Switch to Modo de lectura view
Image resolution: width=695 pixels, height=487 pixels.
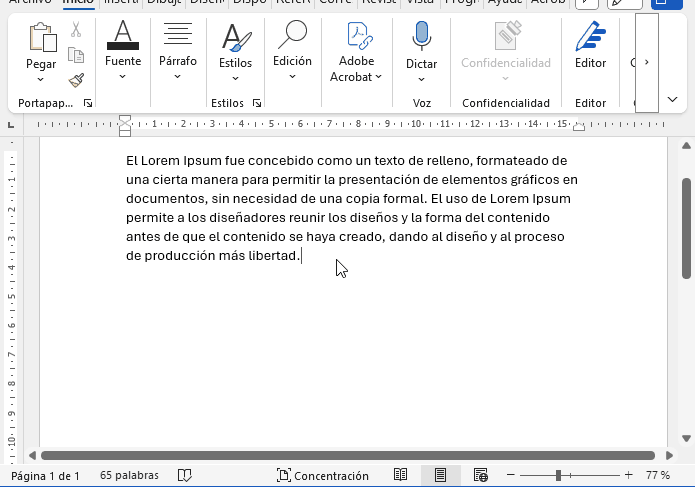[400, 476]
